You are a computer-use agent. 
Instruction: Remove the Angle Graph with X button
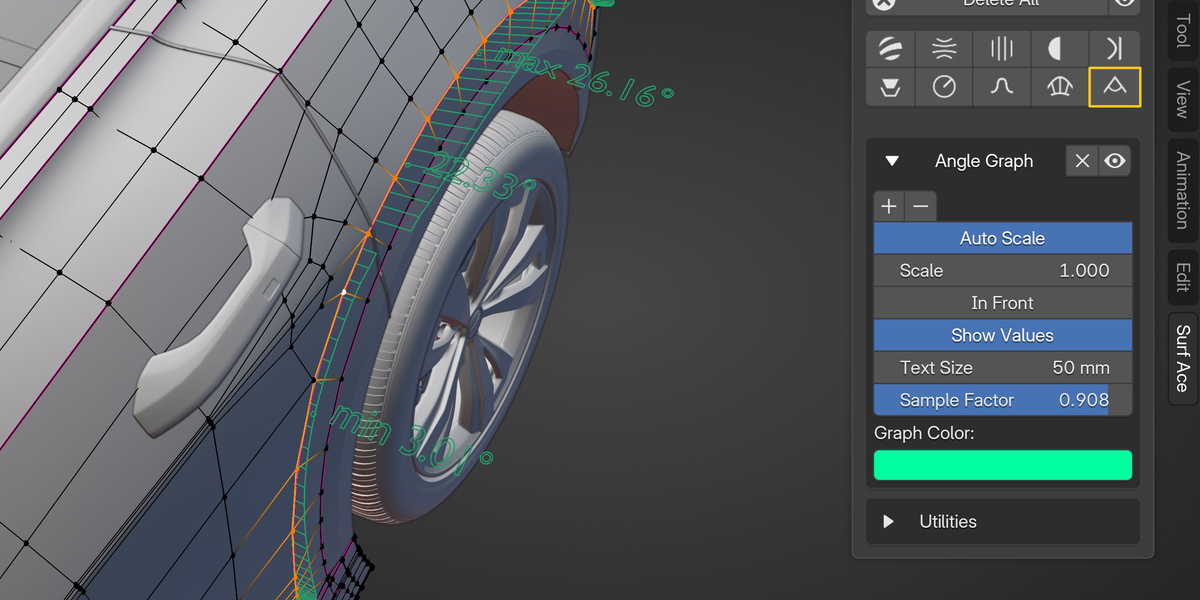pyautogui.click(x=1081, y=161)
